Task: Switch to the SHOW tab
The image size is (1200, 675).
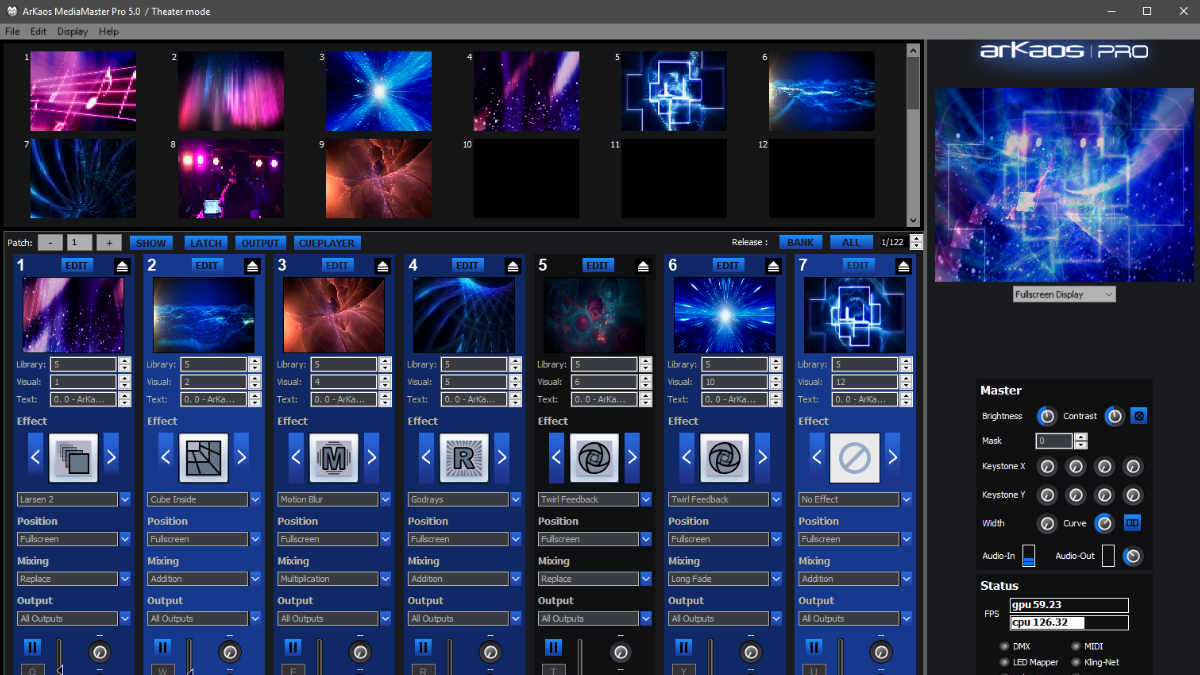Action: (x=151, y=243)
